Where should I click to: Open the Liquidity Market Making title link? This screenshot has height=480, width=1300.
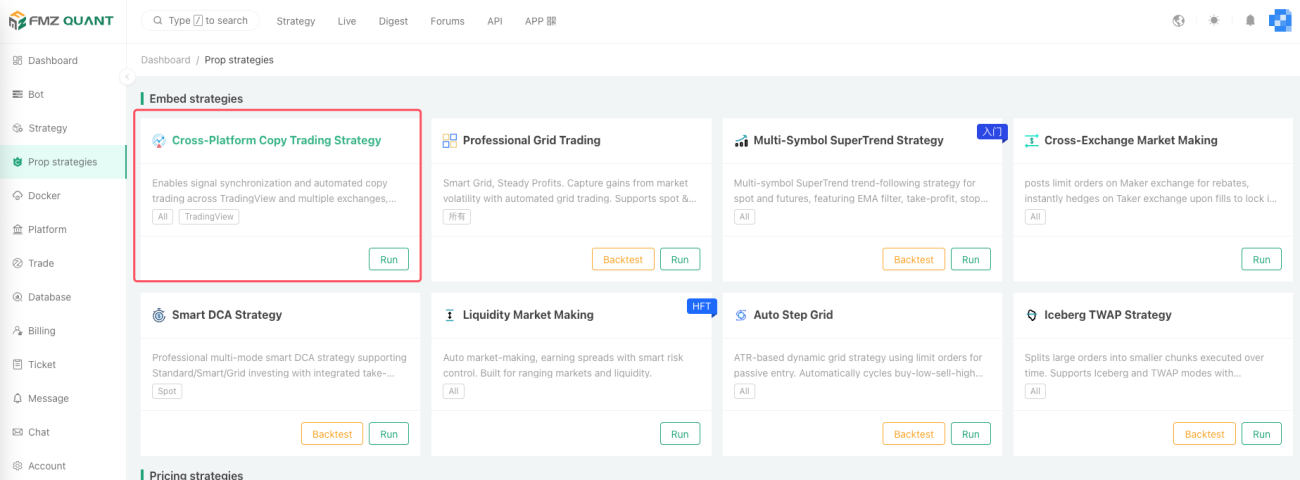[x=528, y=315]
